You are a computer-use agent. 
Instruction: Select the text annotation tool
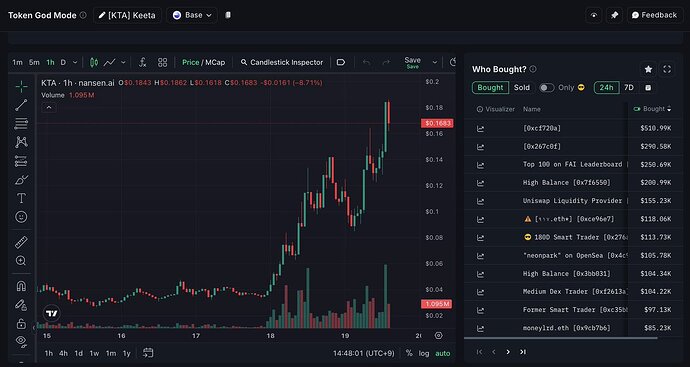point(21,198)
